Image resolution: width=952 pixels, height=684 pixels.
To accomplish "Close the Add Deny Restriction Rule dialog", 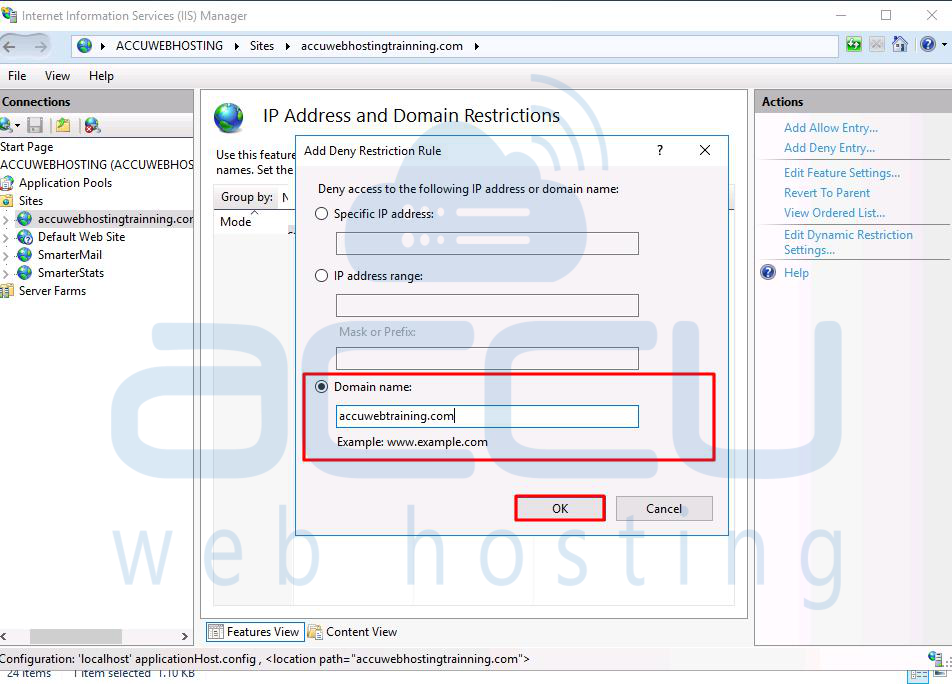I will [705, 150].
